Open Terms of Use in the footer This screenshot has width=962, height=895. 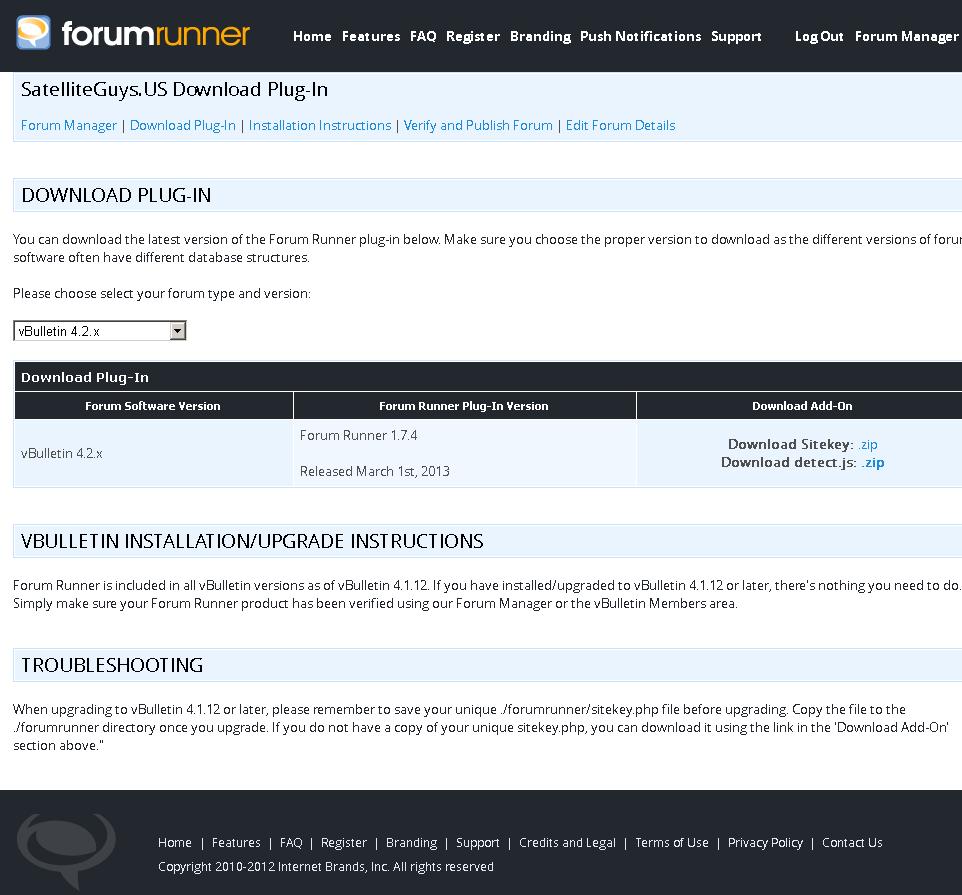(x=672, y=843)
